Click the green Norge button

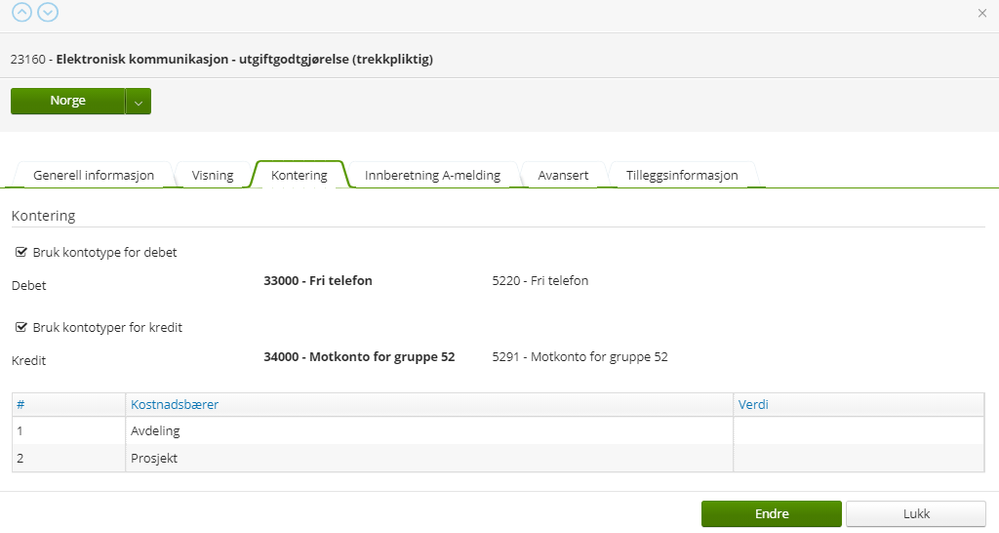[68, 101]
